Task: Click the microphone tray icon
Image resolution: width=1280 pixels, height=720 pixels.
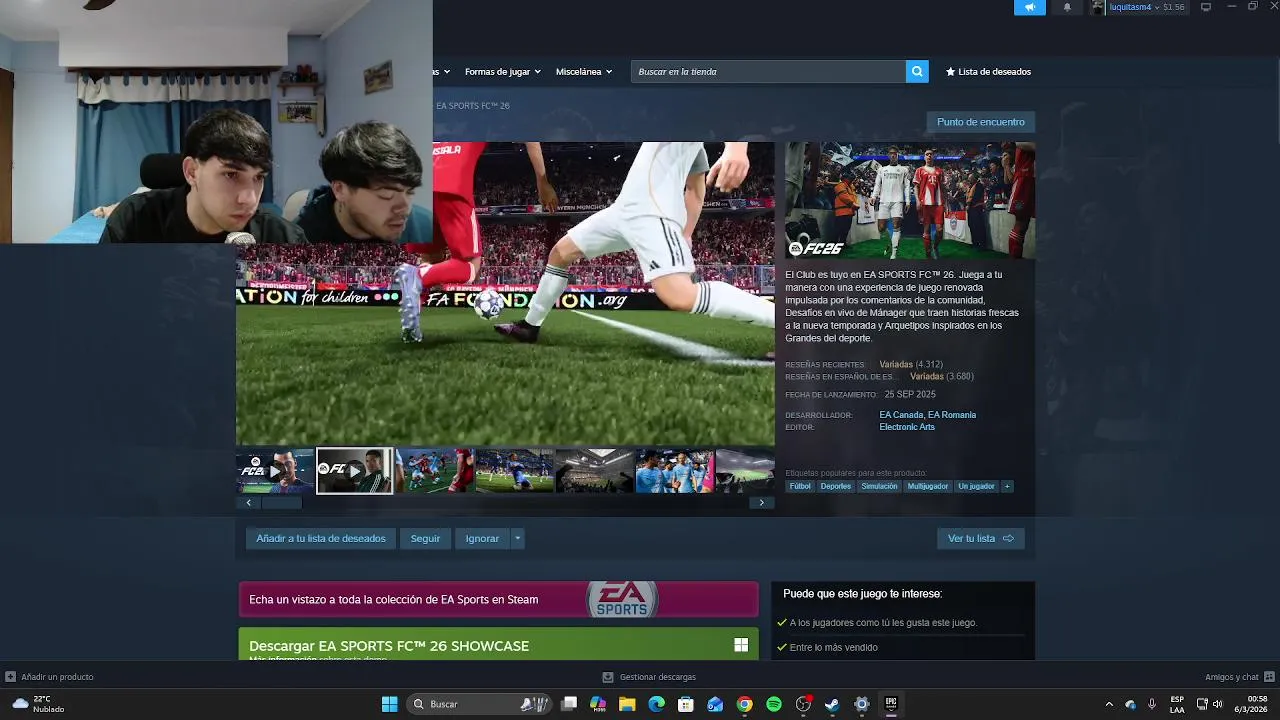Action: tap(1152, 704)
